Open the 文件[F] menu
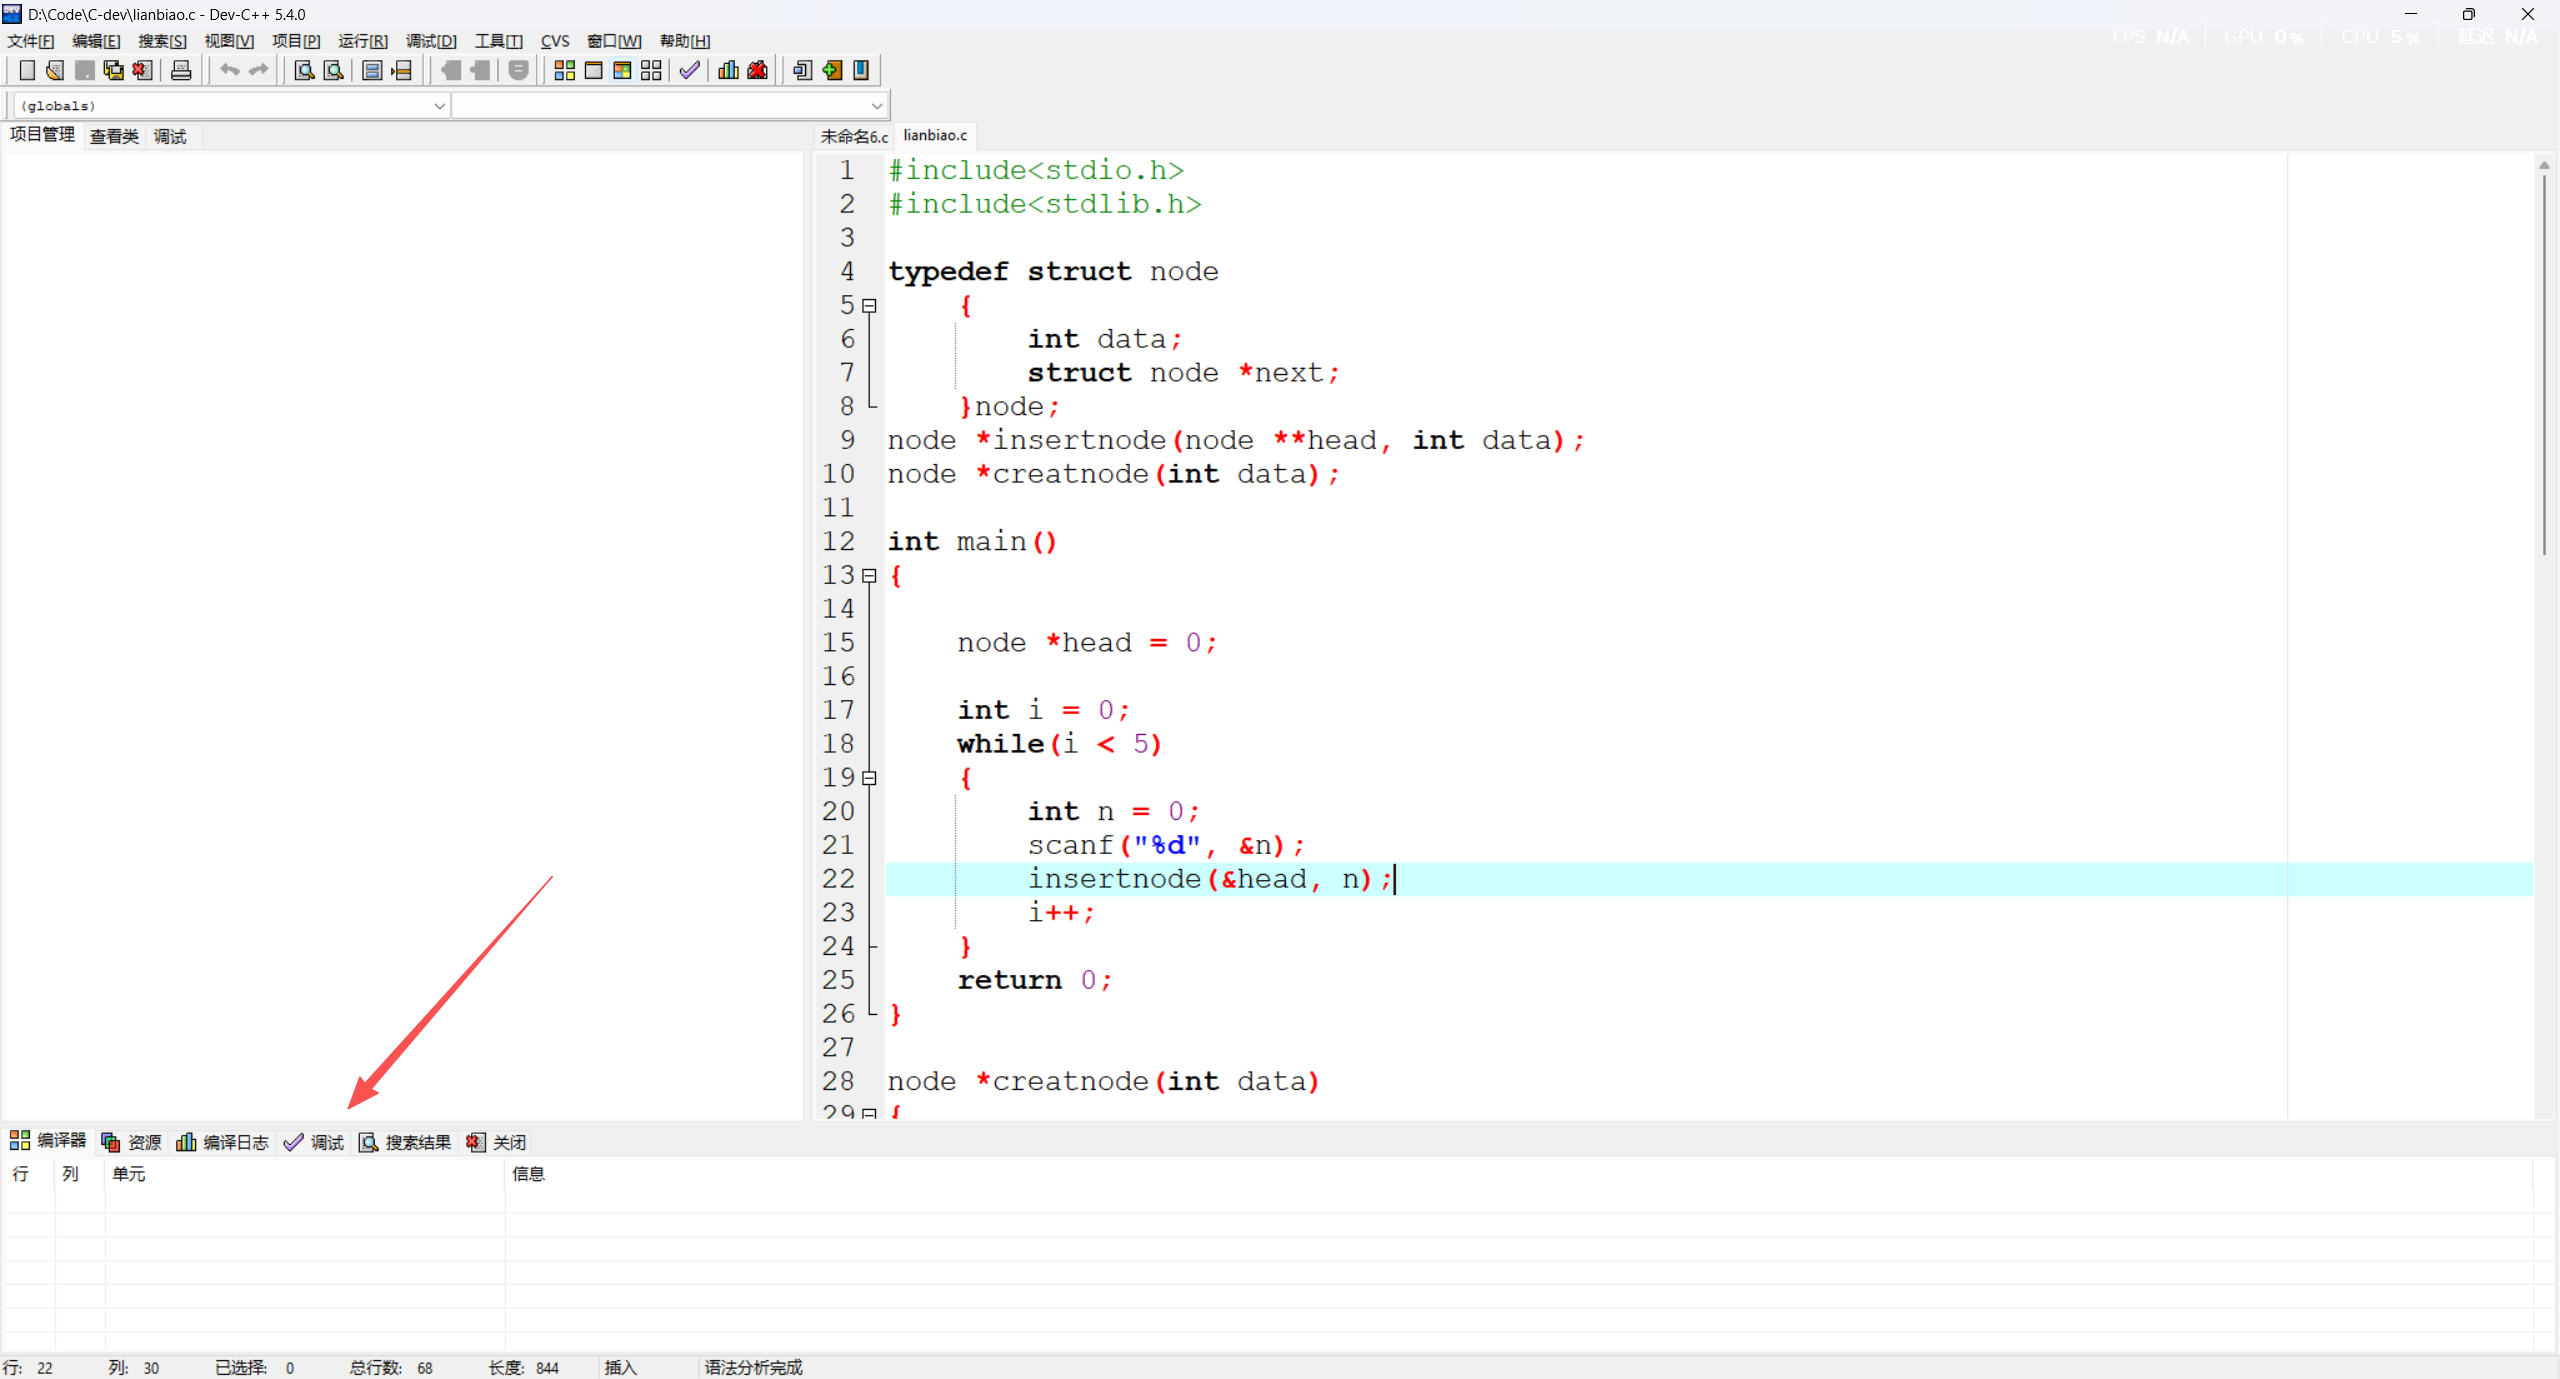Image resolution: width=2560 pixels, height=1379 pixels. (31, 41)
